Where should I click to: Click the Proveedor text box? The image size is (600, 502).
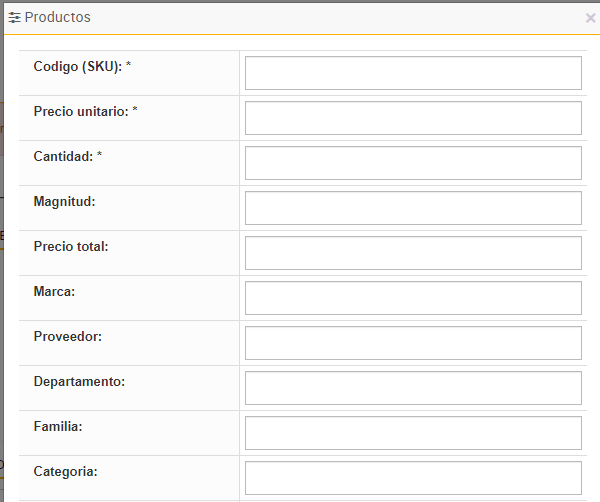[413, 343]
